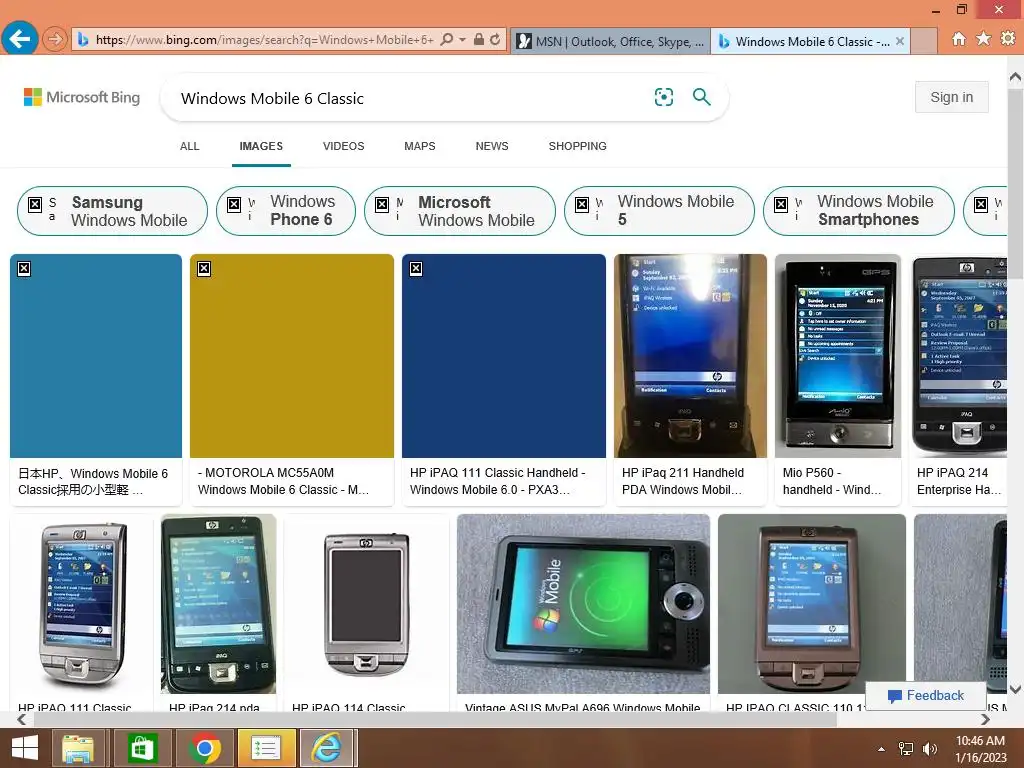This screenshot has width=1024, height=768.
Task: Select the IMAGES tab
Action: (x=261, y=146)
